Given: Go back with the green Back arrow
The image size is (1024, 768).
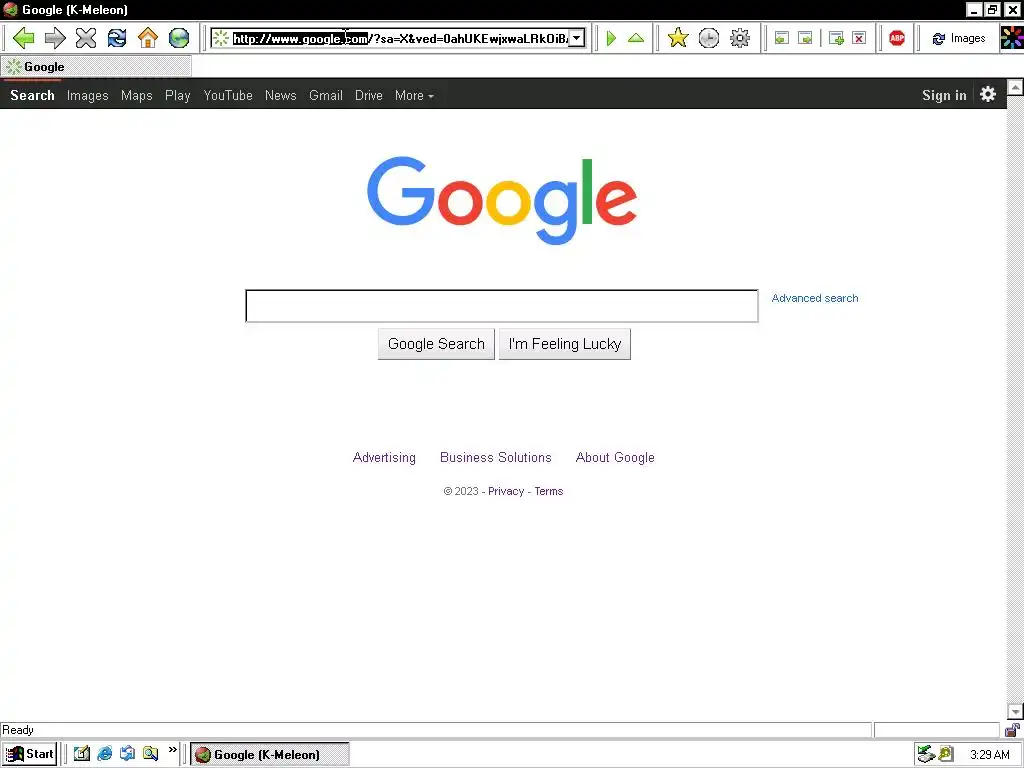Looking at the screenshot, I should tap(24, 38).
